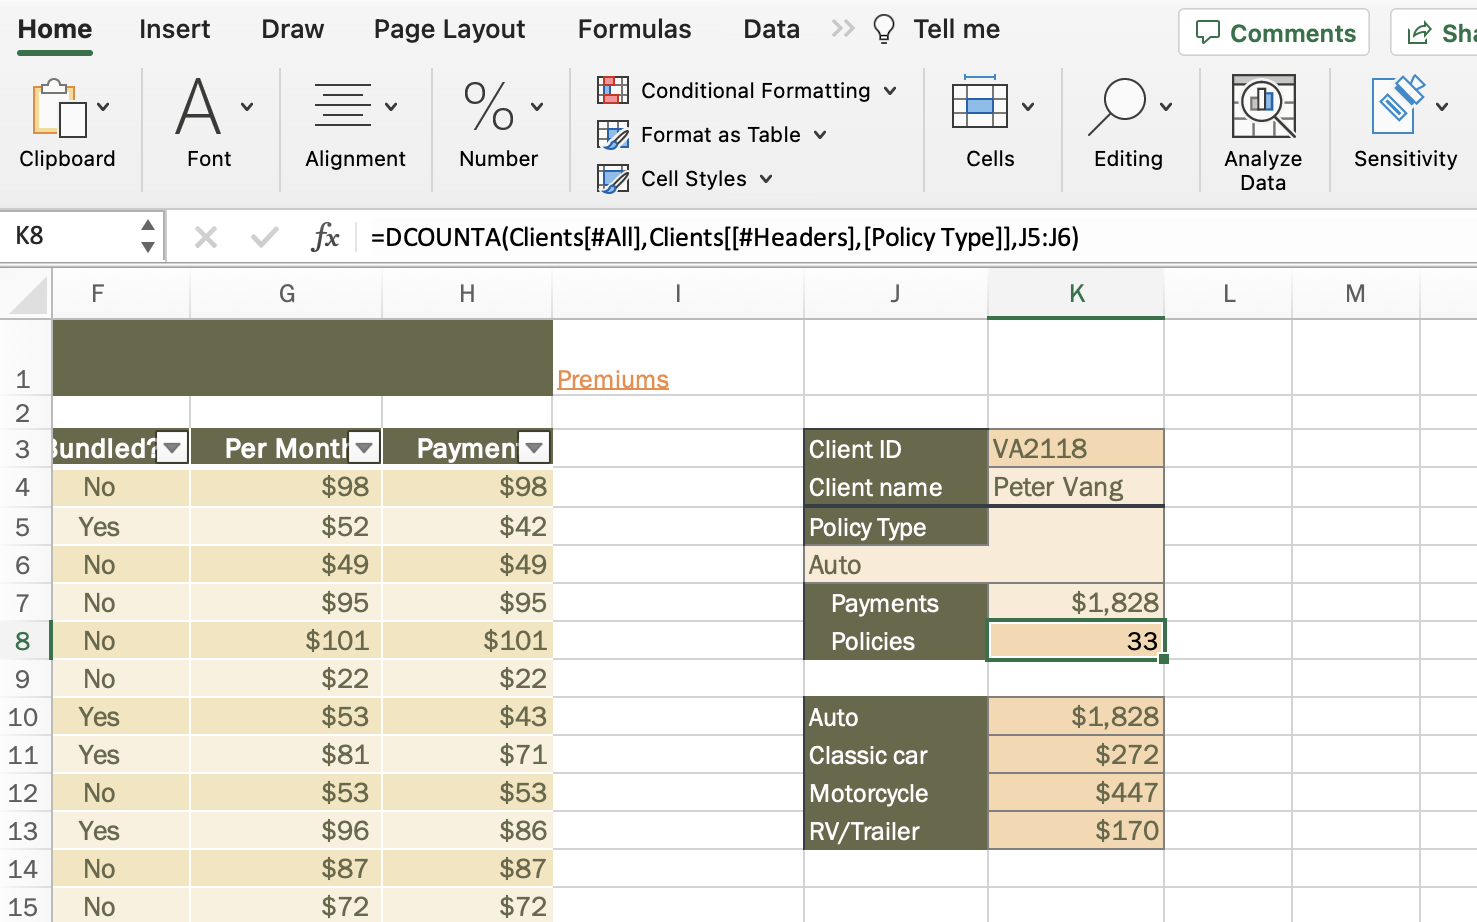Select the Classic car label cell

tap(896, 755)
